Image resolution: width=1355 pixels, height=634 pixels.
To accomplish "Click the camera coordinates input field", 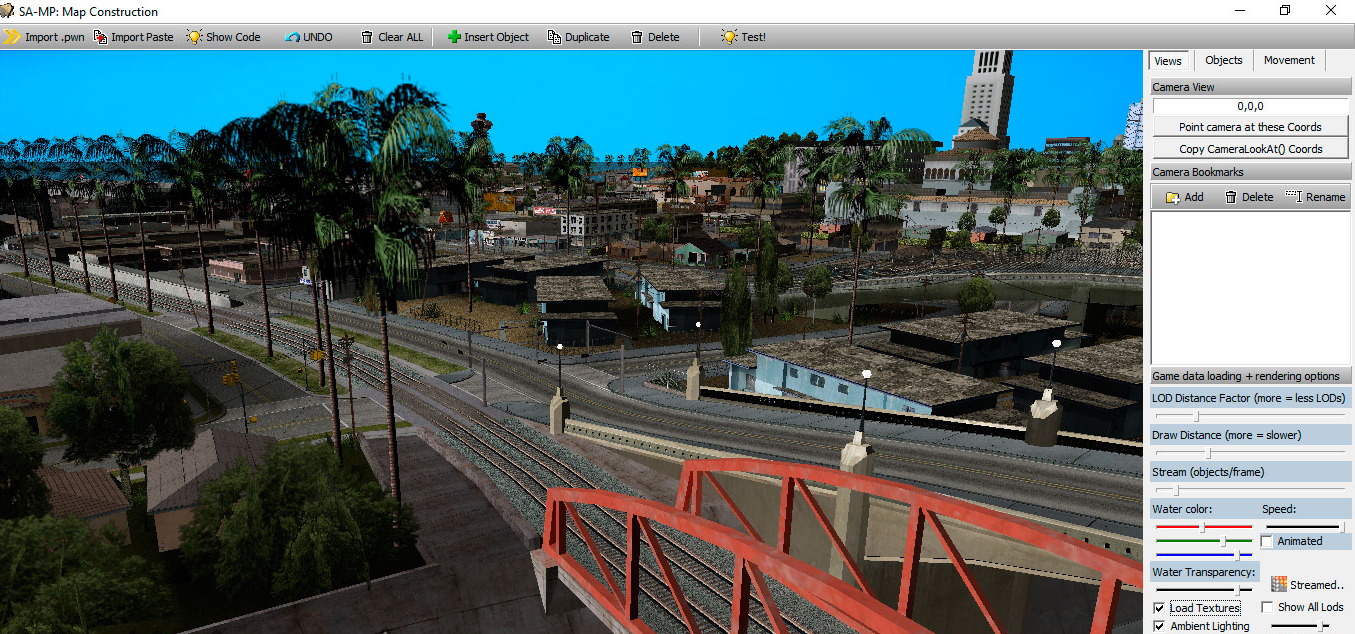I will pyautogui.click(x=1250, y=106).
